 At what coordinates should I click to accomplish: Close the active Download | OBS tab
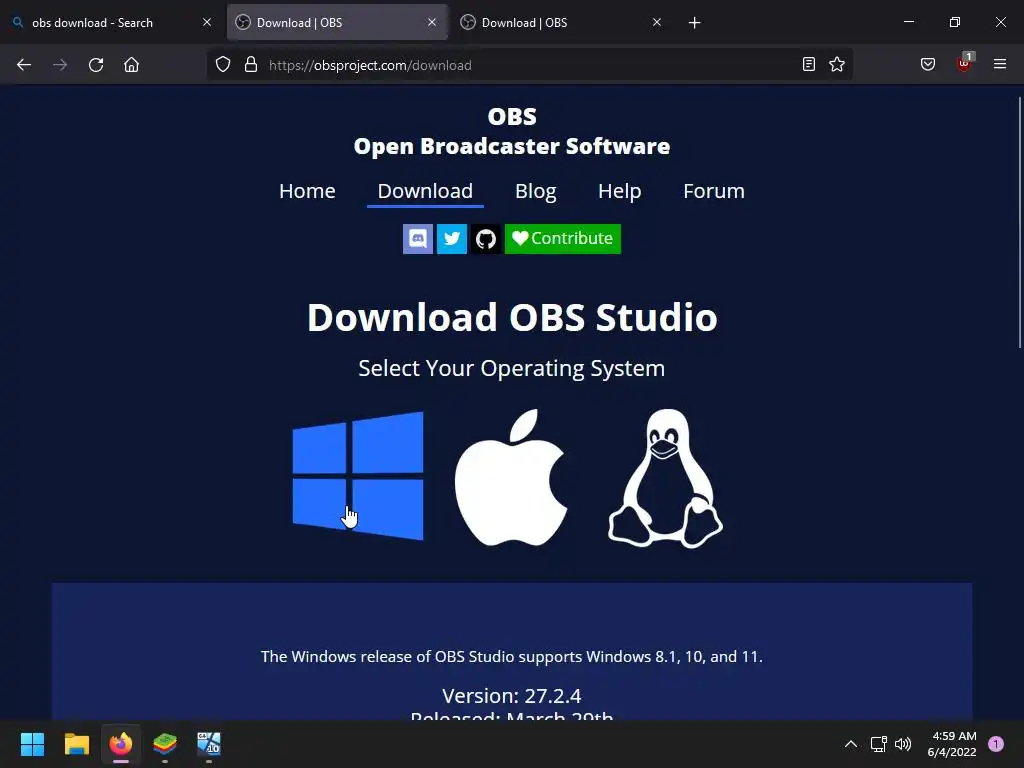pos(432,22)
